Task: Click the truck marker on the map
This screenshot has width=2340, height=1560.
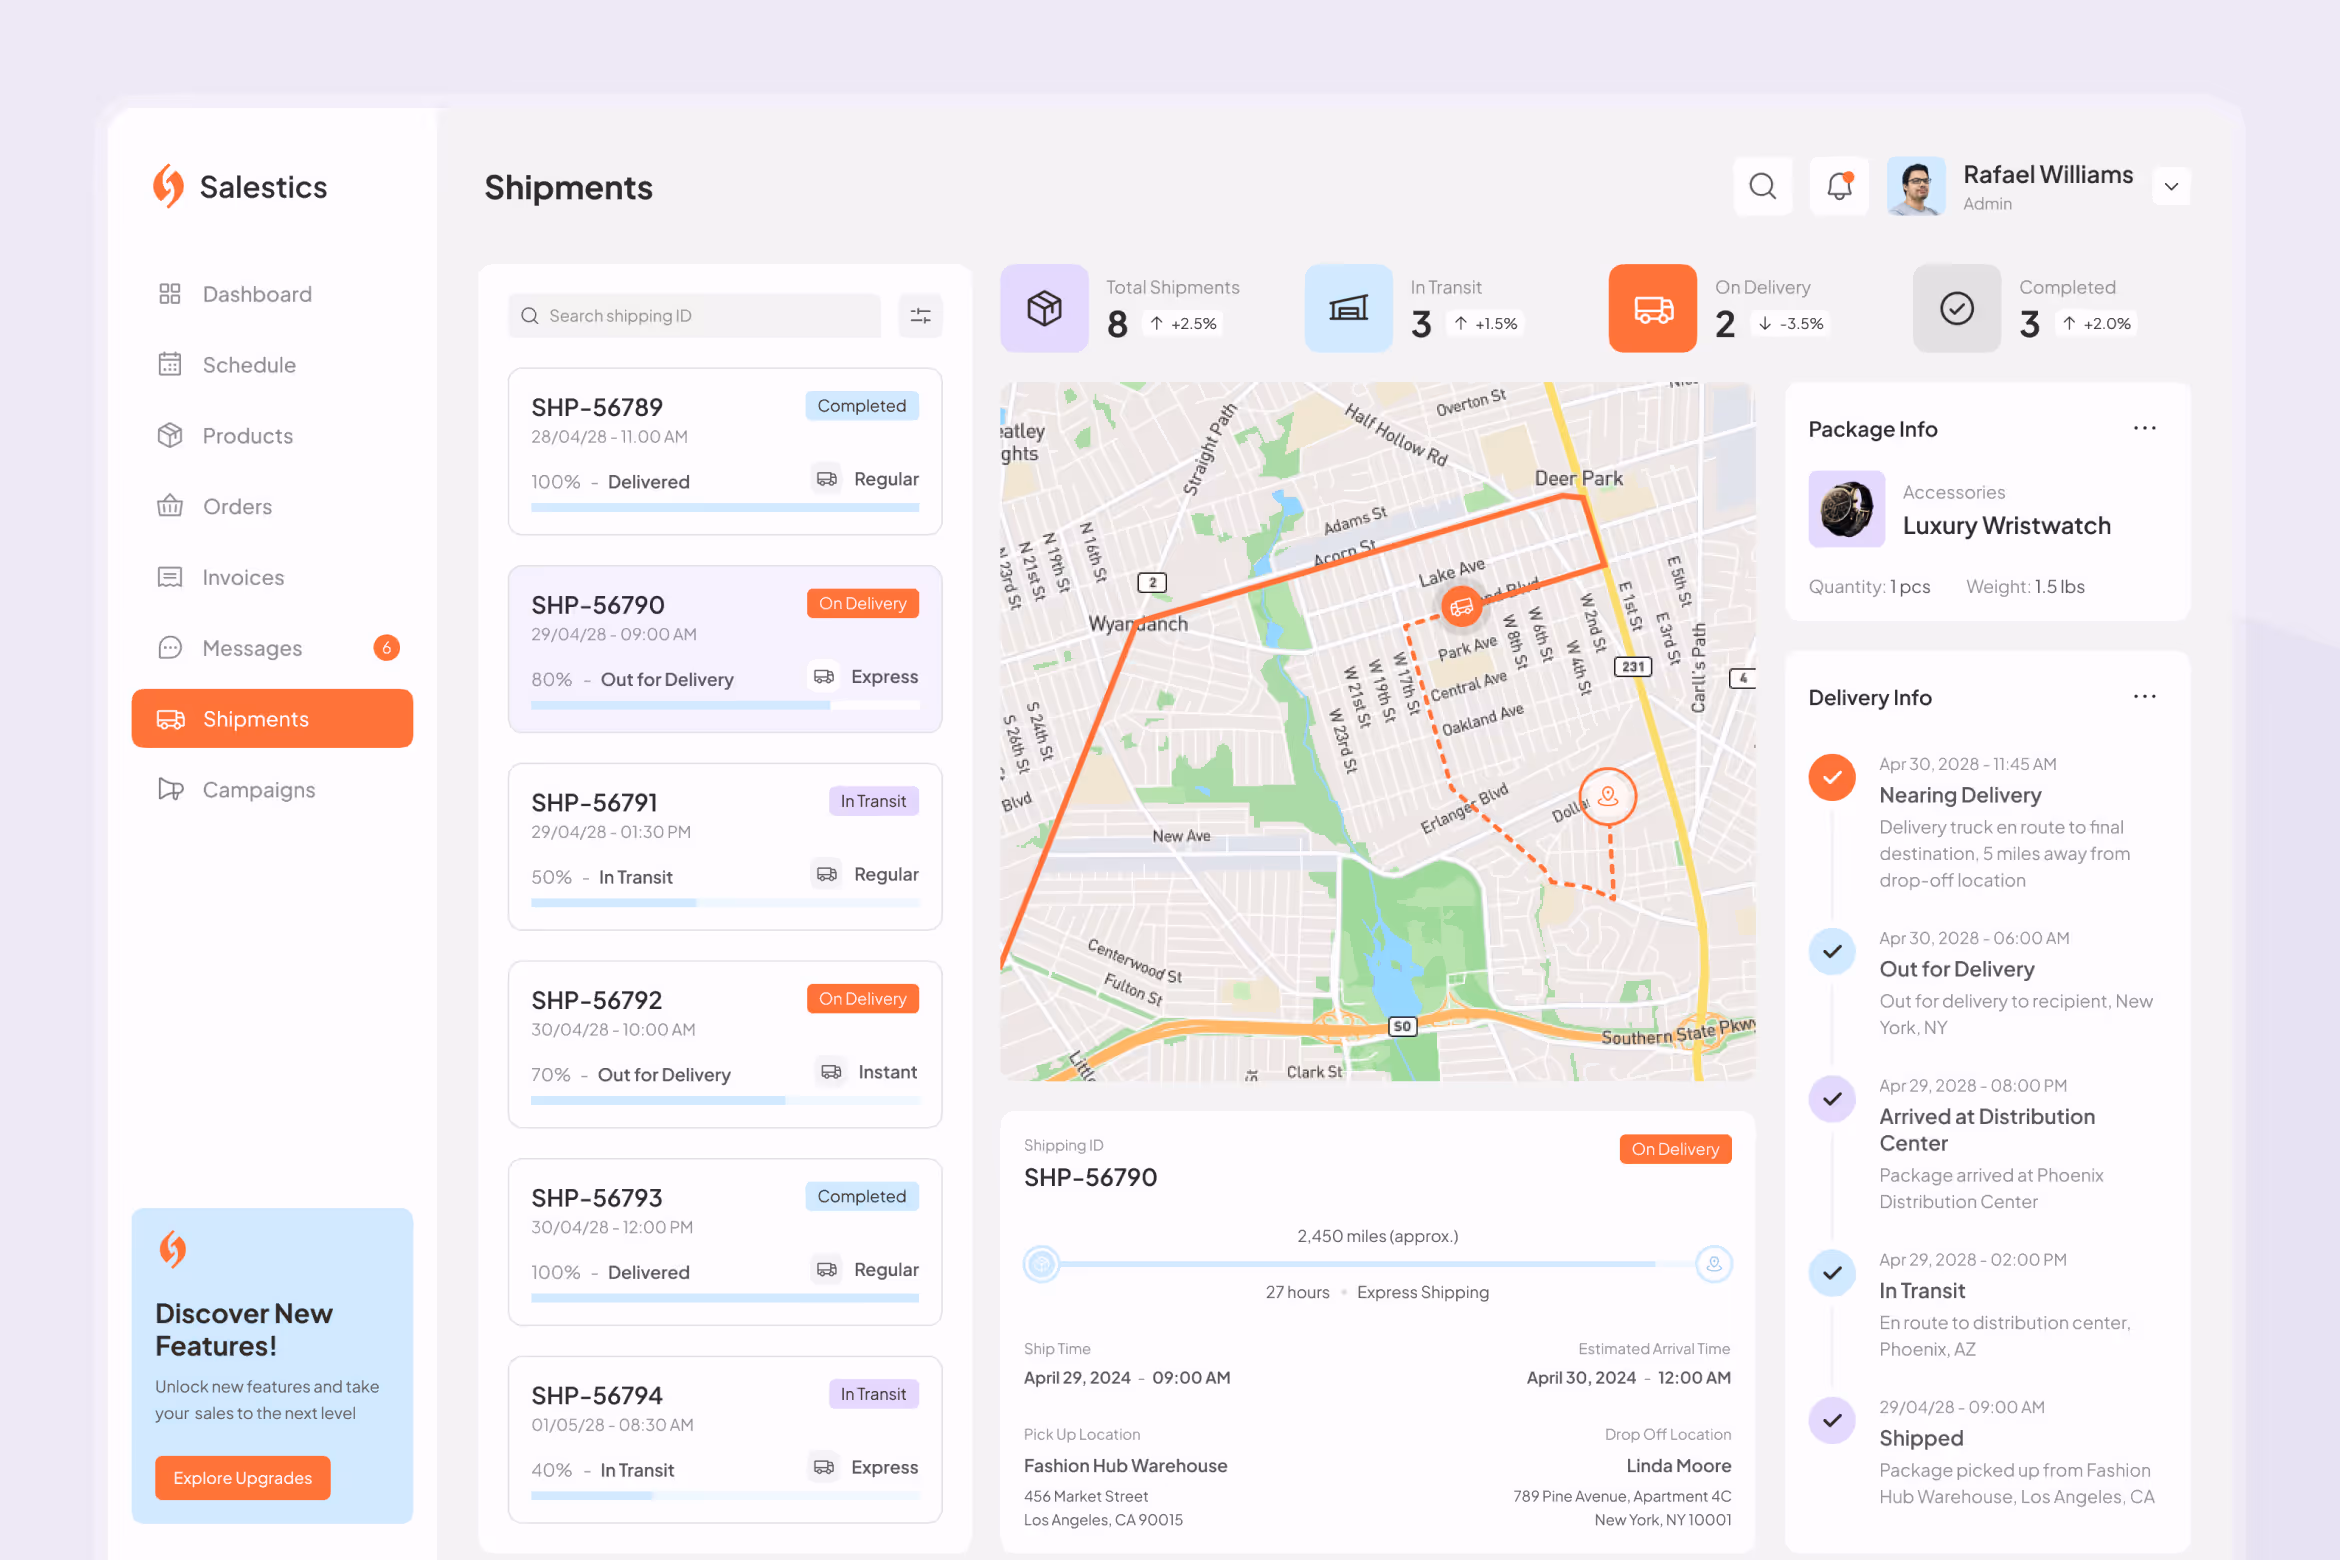Action: click(1461, 606)
